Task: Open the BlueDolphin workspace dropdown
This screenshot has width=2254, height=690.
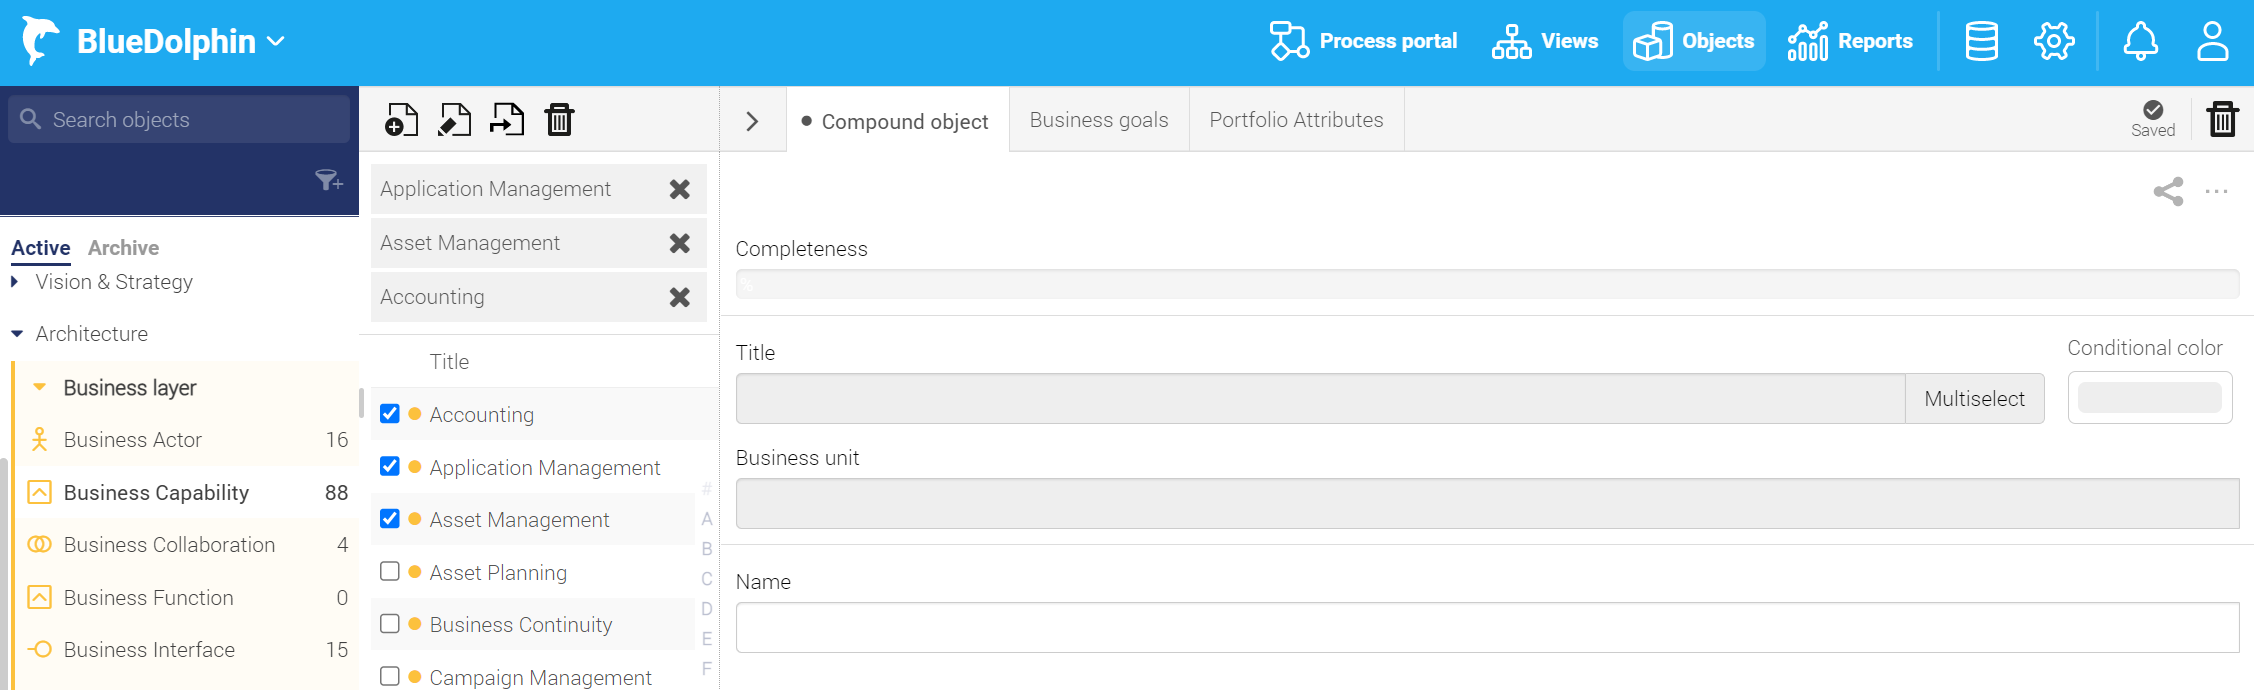Action: [277, 41]
